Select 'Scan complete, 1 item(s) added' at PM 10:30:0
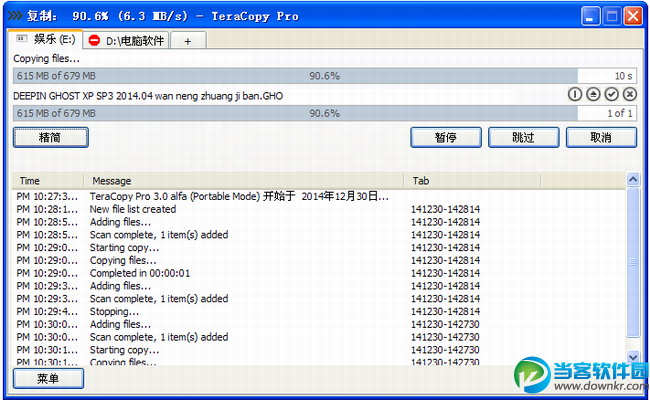This screenshot has height=400, width=650. click(x=319, y=337)
